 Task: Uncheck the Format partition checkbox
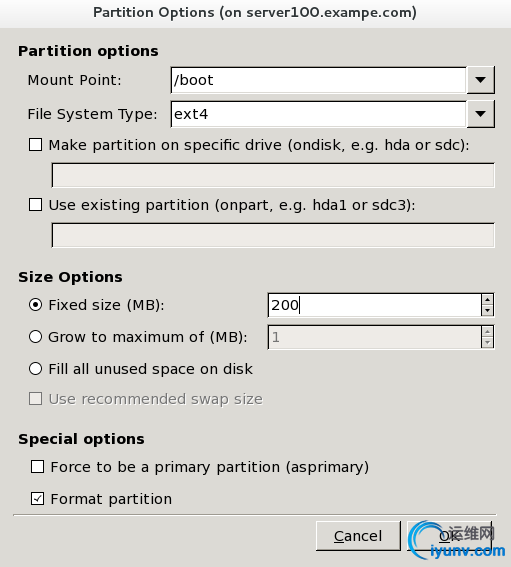pyautogui.click(x=38, y=499)
